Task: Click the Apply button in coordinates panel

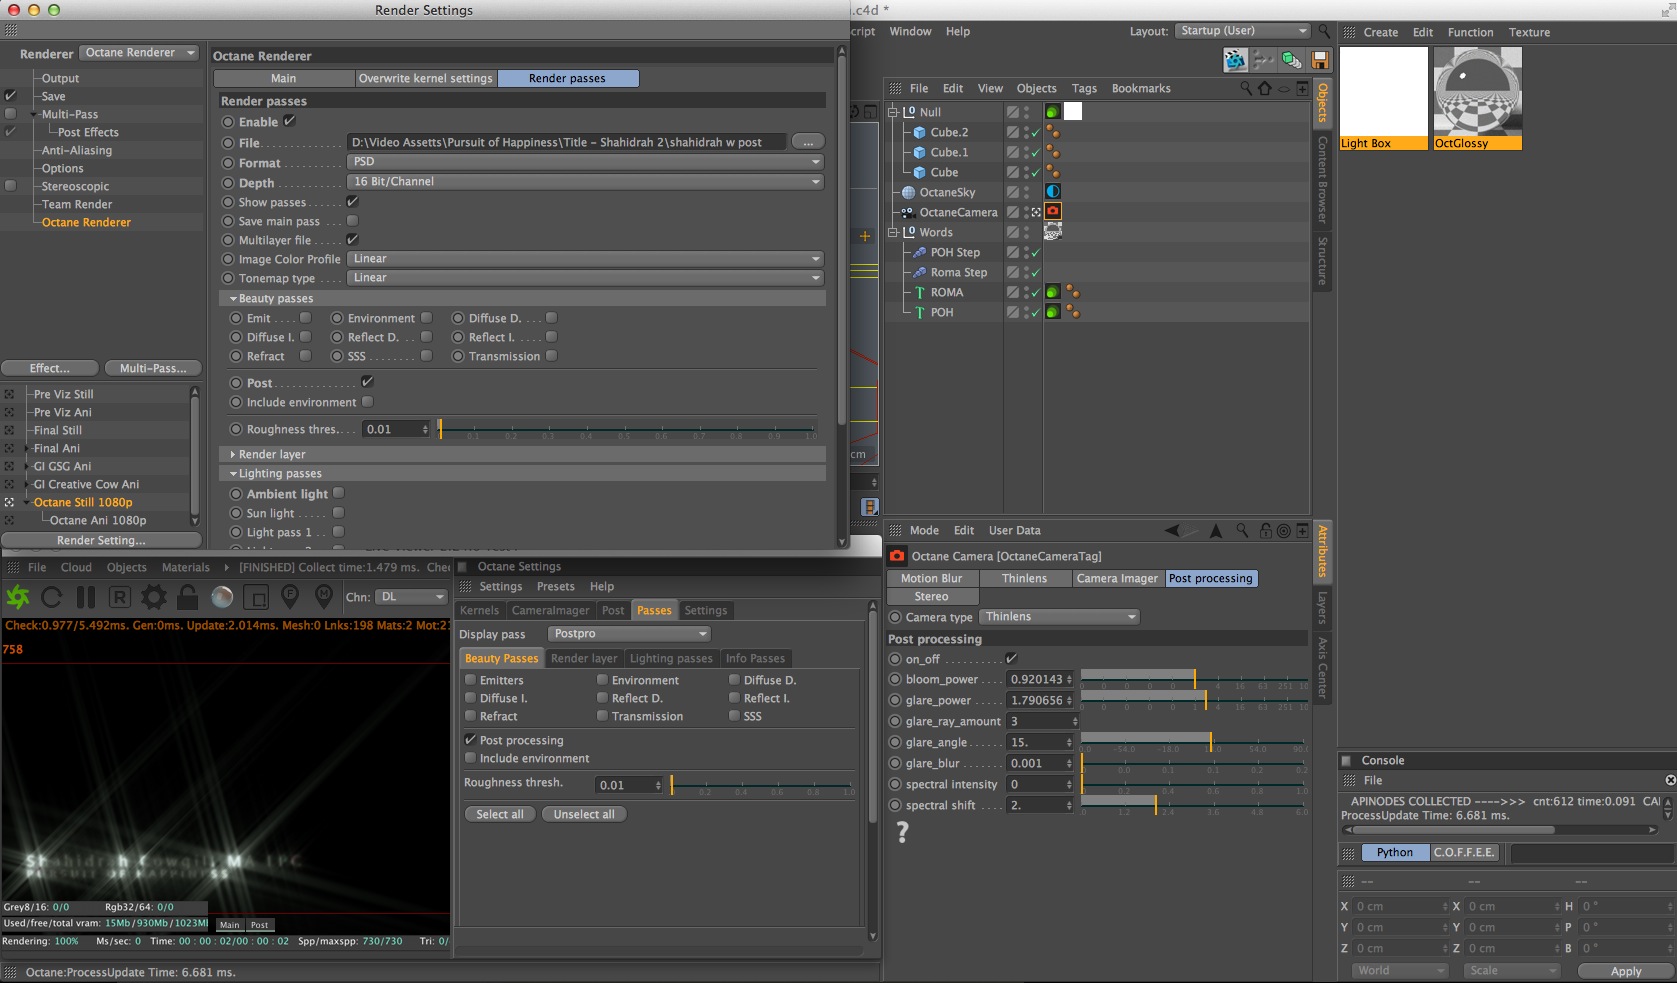Action: tap(1626, 971)
